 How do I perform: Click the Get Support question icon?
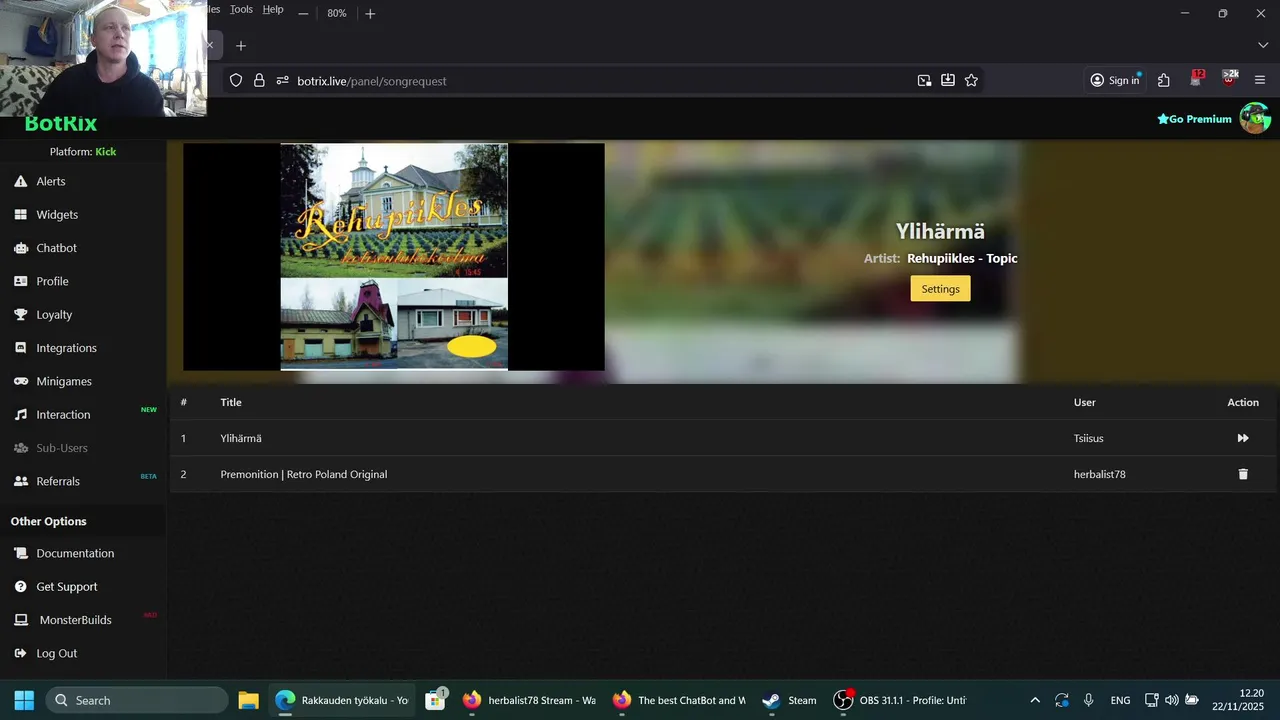point(20,587)
